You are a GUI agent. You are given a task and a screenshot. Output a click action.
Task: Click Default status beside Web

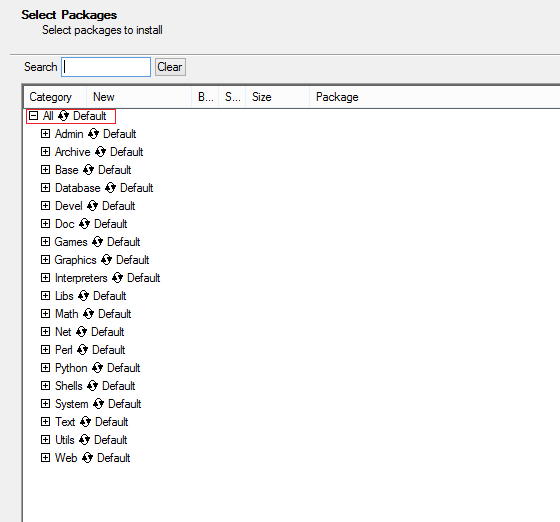coord(114,458)
